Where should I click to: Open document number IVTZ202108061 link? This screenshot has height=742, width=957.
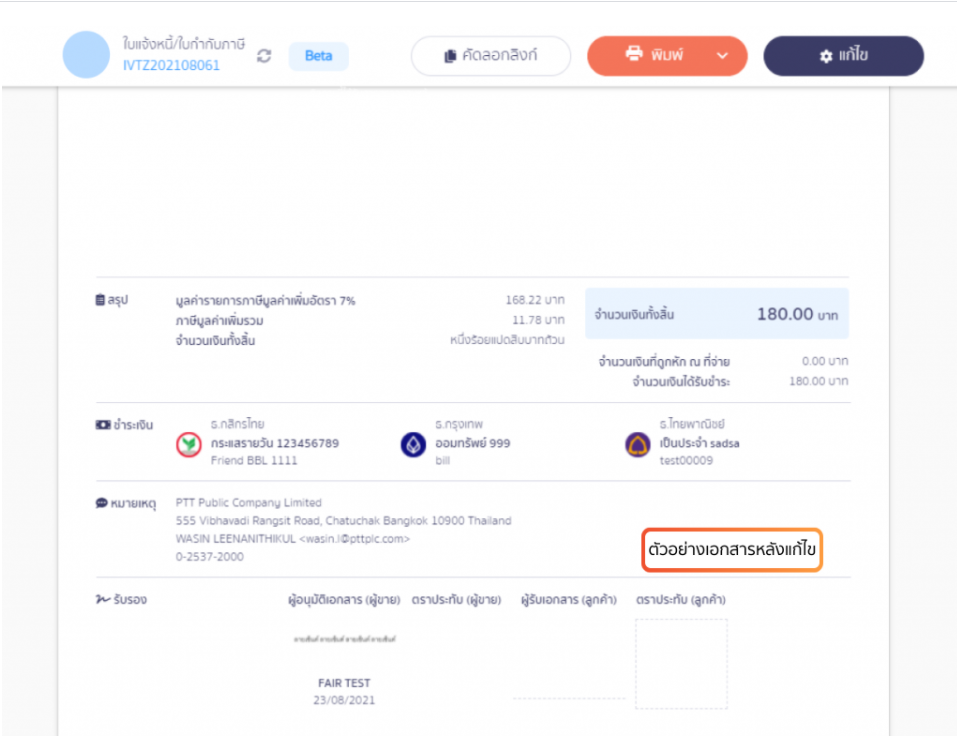(171, 66)
